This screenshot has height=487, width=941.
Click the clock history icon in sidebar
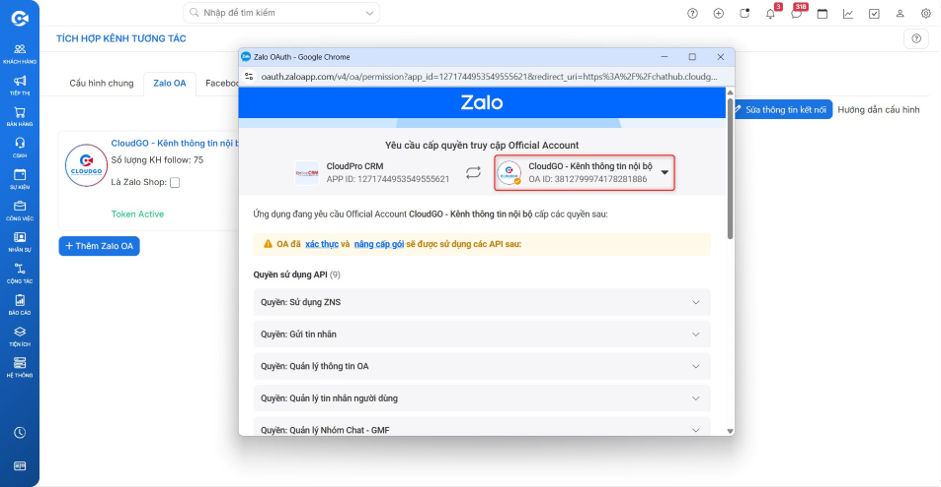pos(20,432)
